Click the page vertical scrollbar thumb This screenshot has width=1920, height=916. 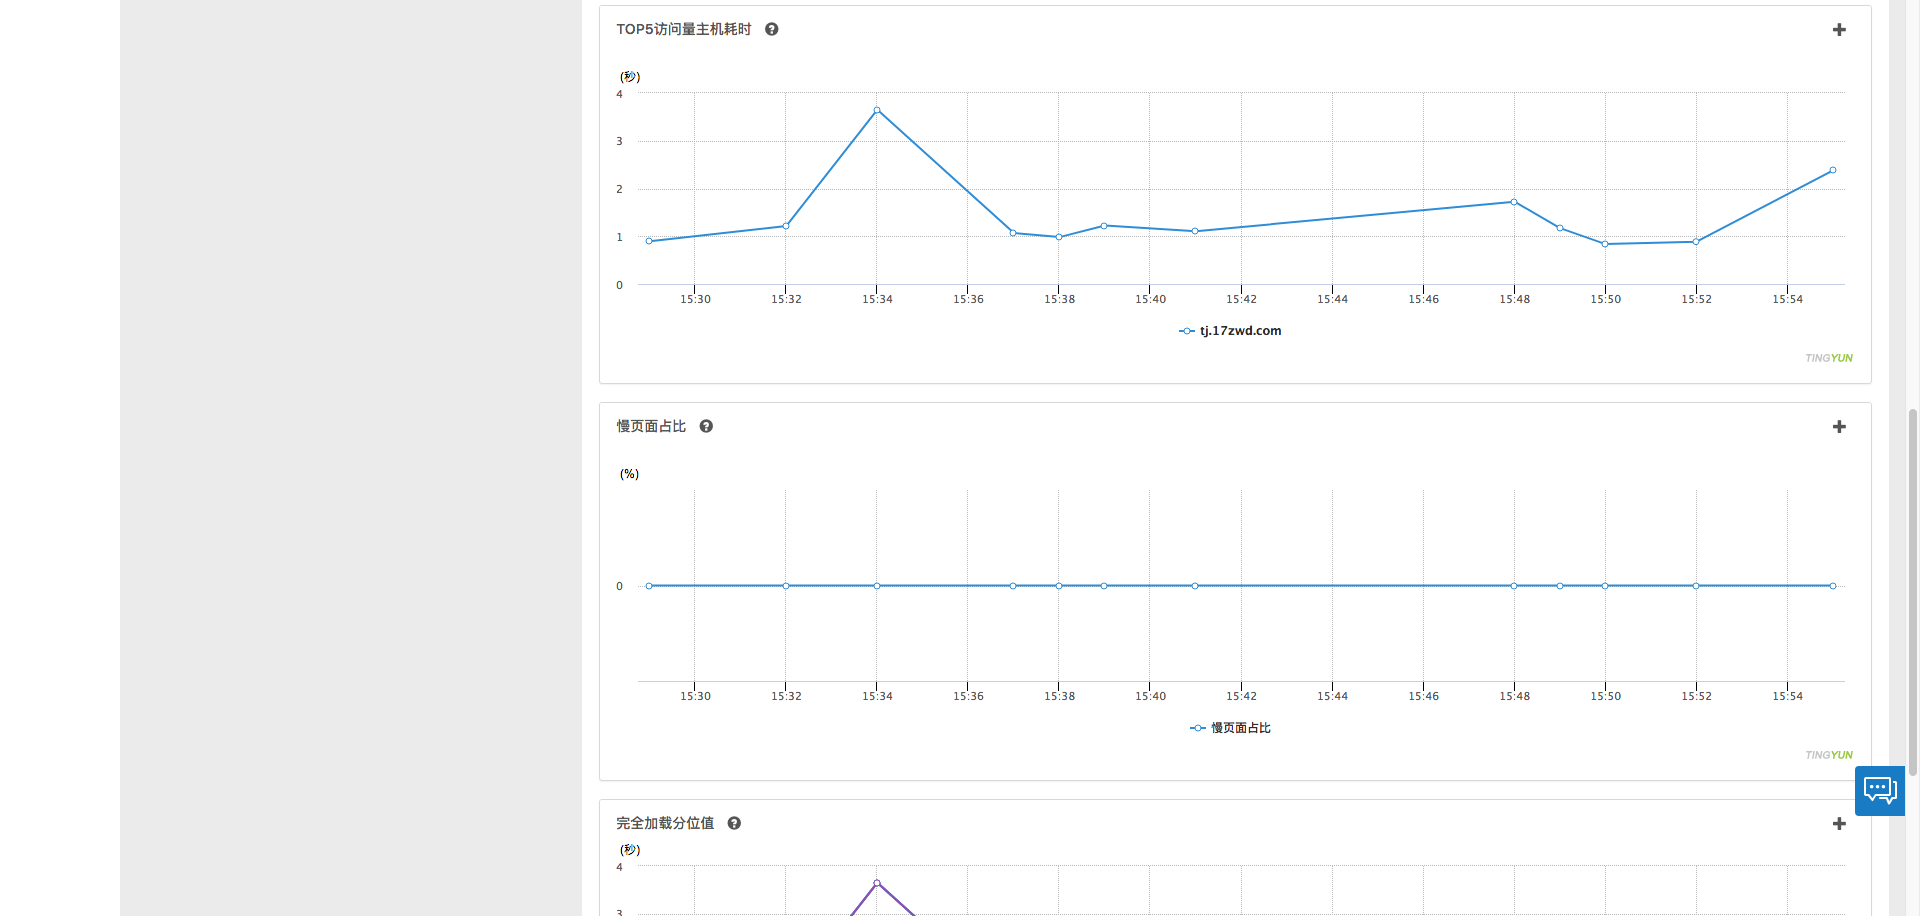pyautogui.click(x=1912, y=591)
